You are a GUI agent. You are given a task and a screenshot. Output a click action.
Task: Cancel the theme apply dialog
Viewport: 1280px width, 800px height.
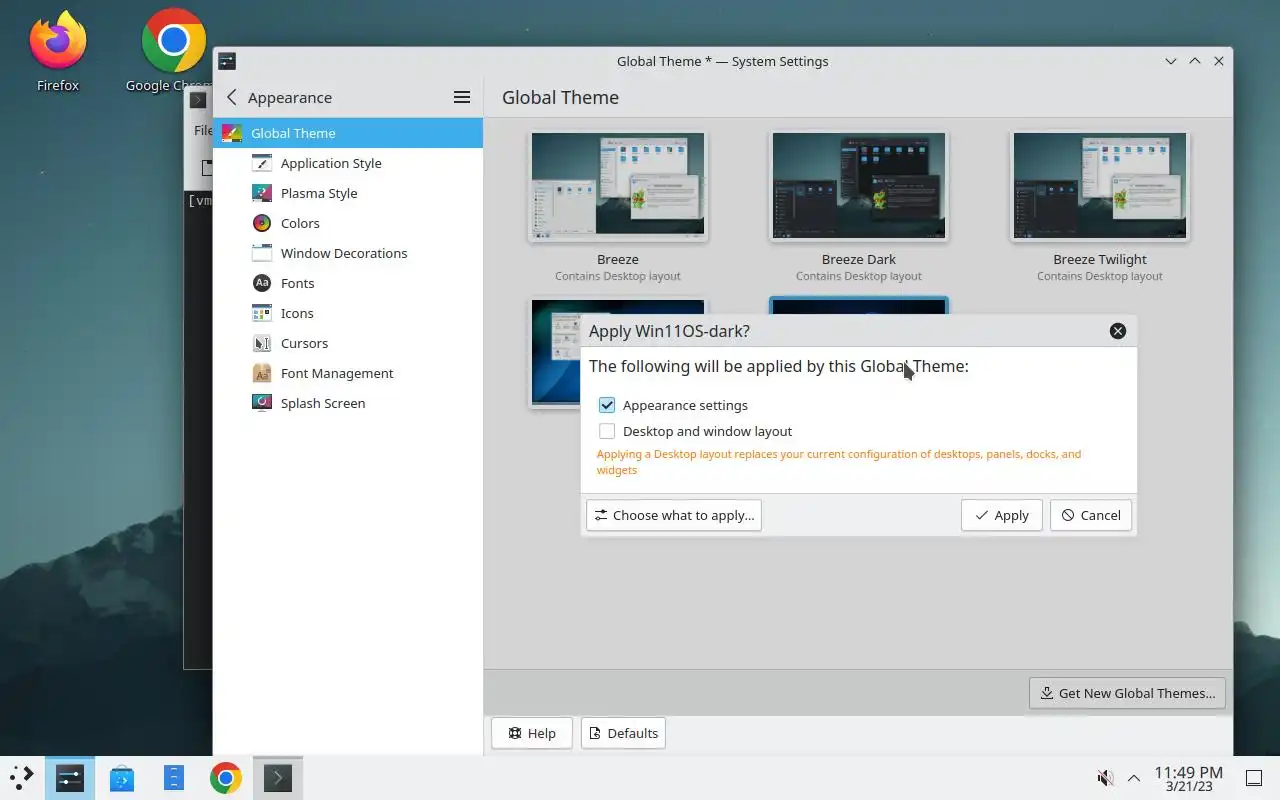pos(1090,515)
